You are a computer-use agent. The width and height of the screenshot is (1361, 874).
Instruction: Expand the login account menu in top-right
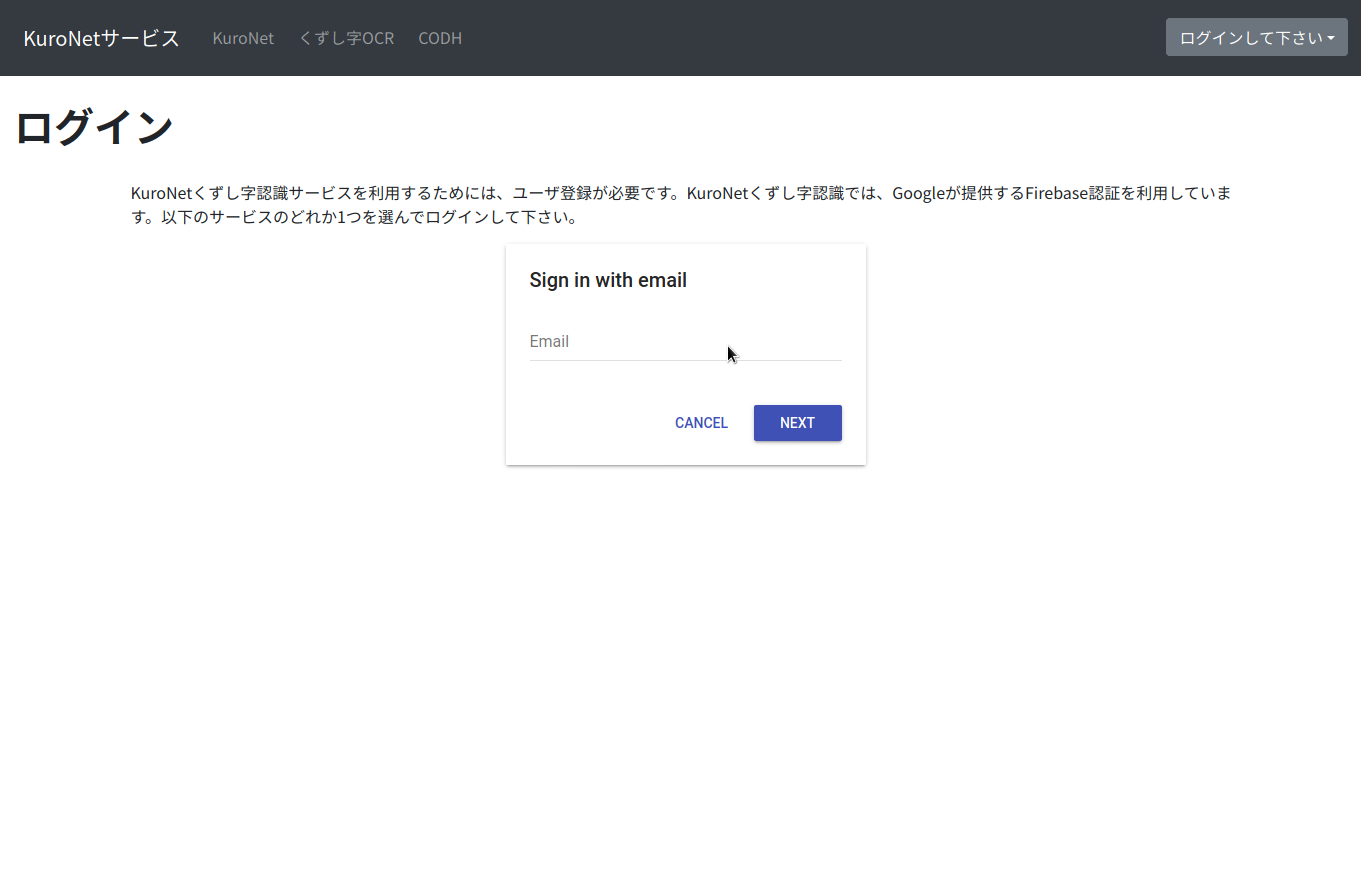pos(1256,37)
